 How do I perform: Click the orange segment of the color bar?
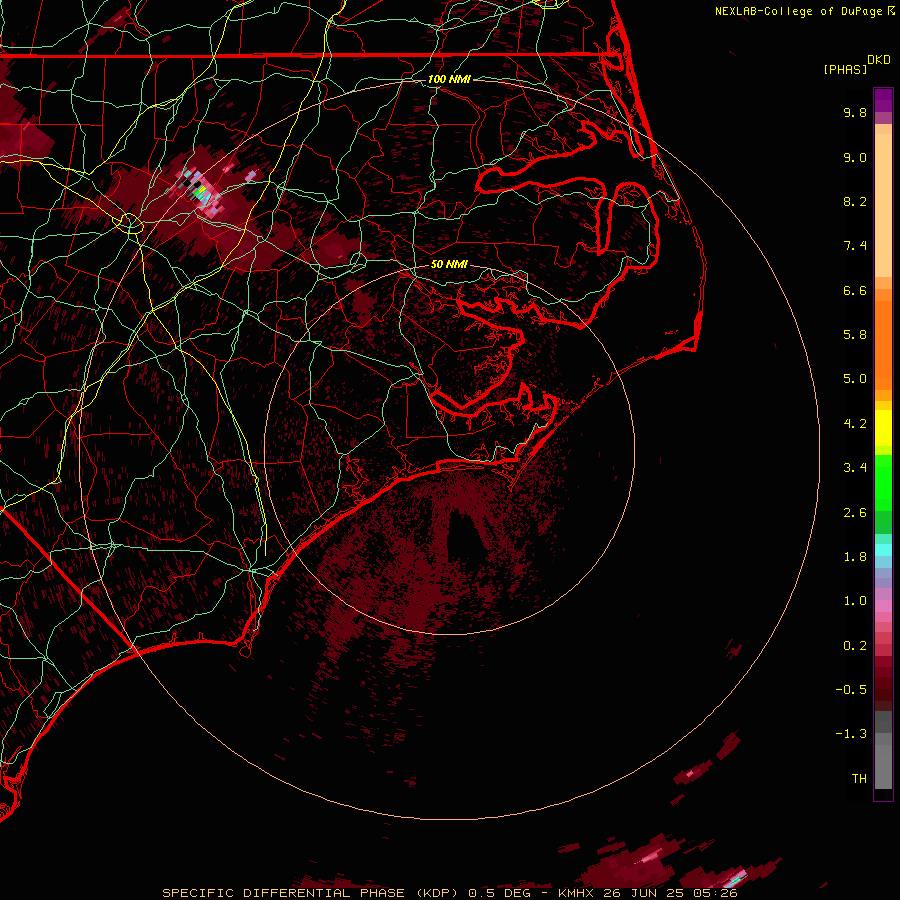pos(883,344)
